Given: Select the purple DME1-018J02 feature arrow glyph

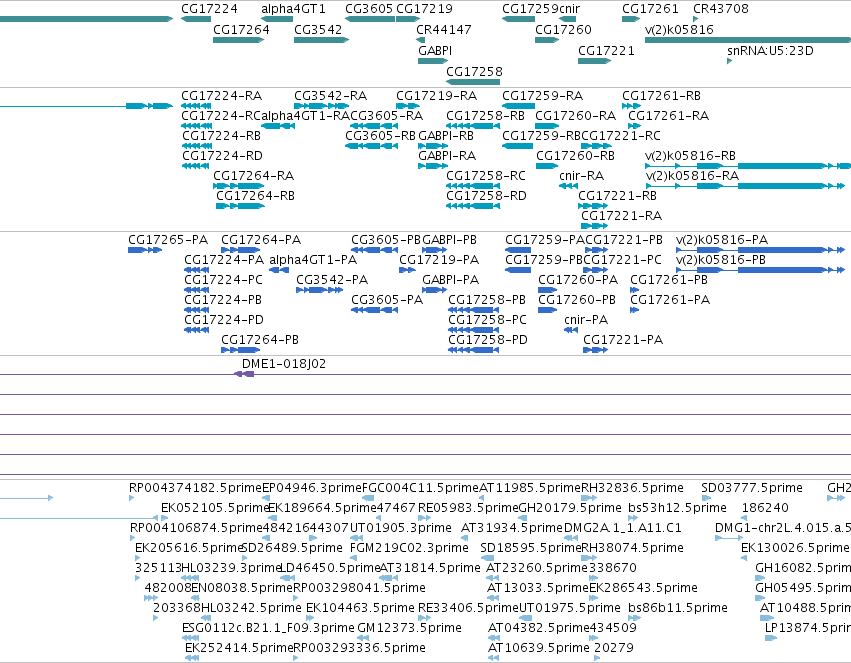Looking at the screenshot, I should 244,374.
